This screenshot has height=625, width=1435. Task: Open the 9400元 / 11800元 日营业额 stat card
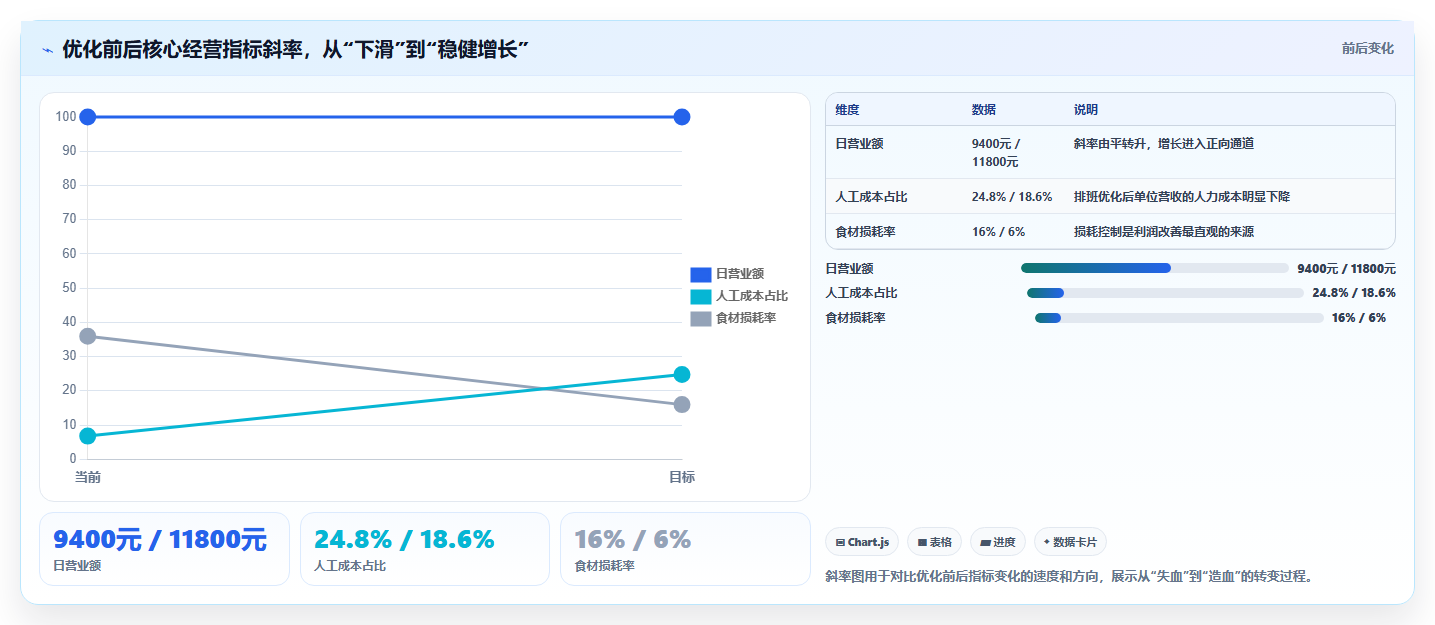click(x=164, y=549)
